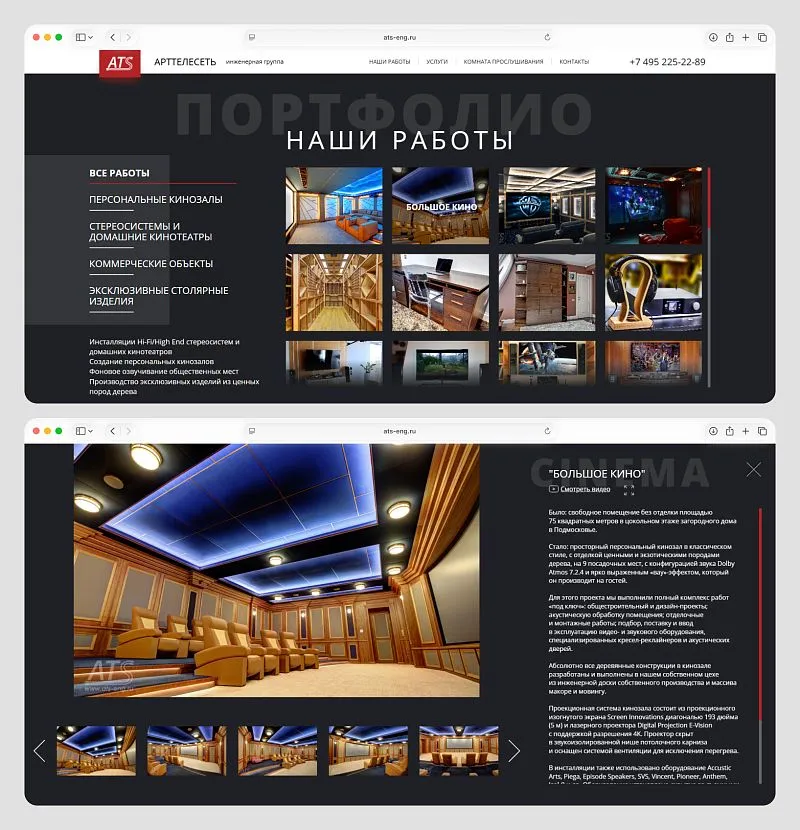This screenshot has width=800, height=830.
Task: Select fourth gallery thumbnail of cinema
Action: 368,751
